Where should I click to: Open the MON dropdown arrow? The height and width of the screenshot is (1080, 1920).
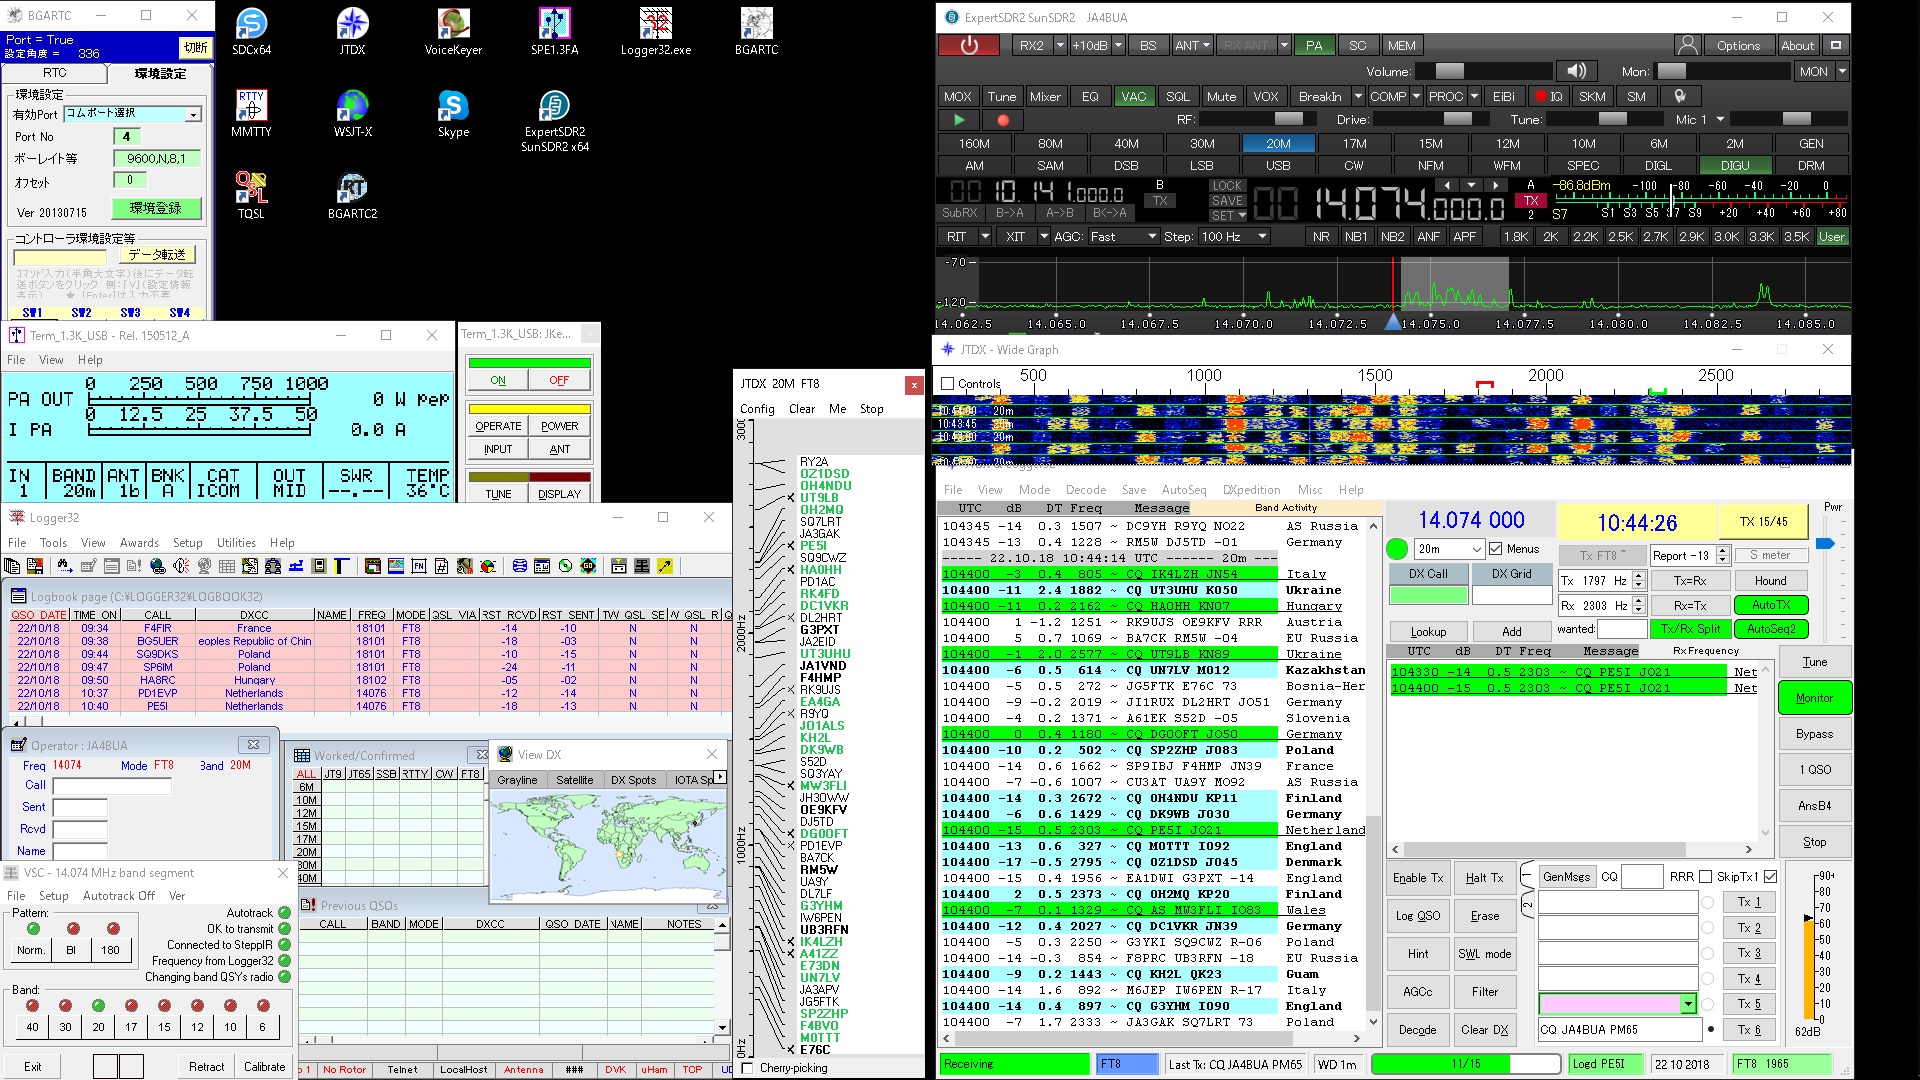coord(1842,71)
